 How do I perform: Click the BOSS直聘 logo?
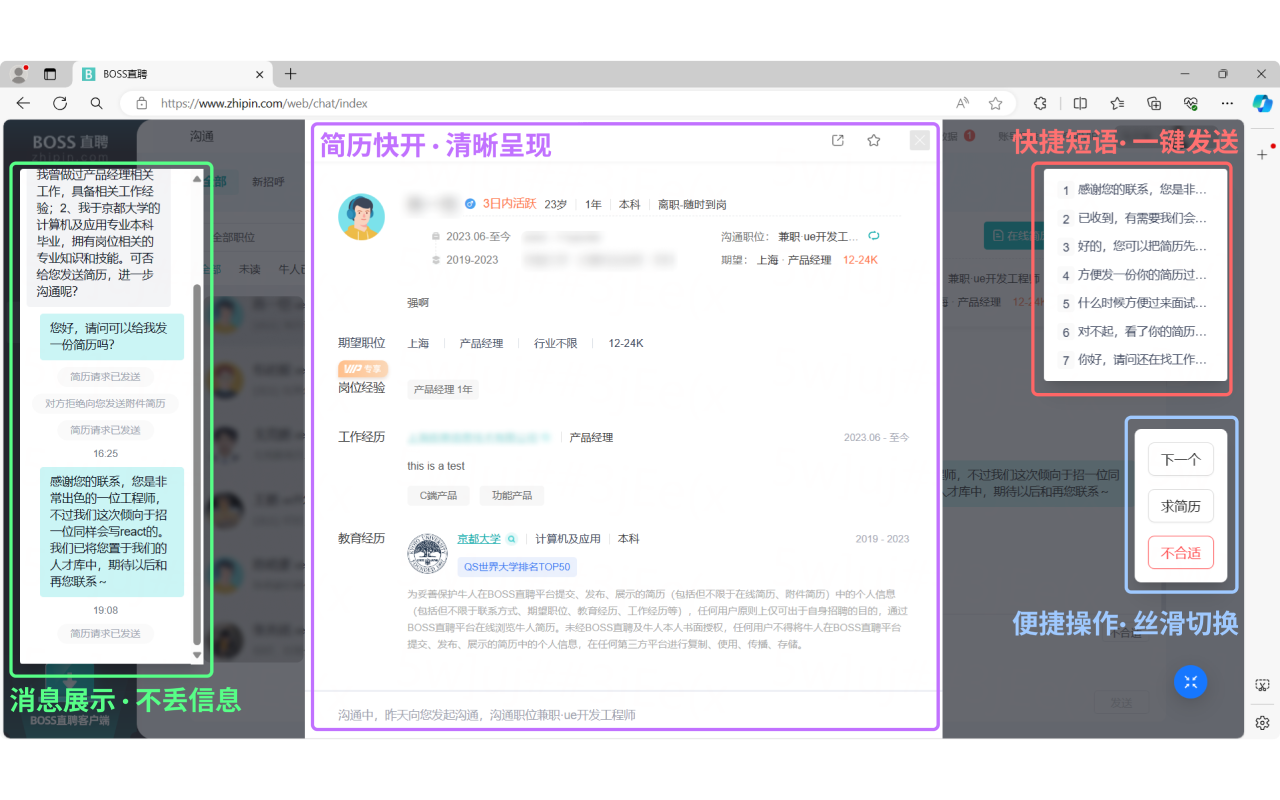pos(68,142)
